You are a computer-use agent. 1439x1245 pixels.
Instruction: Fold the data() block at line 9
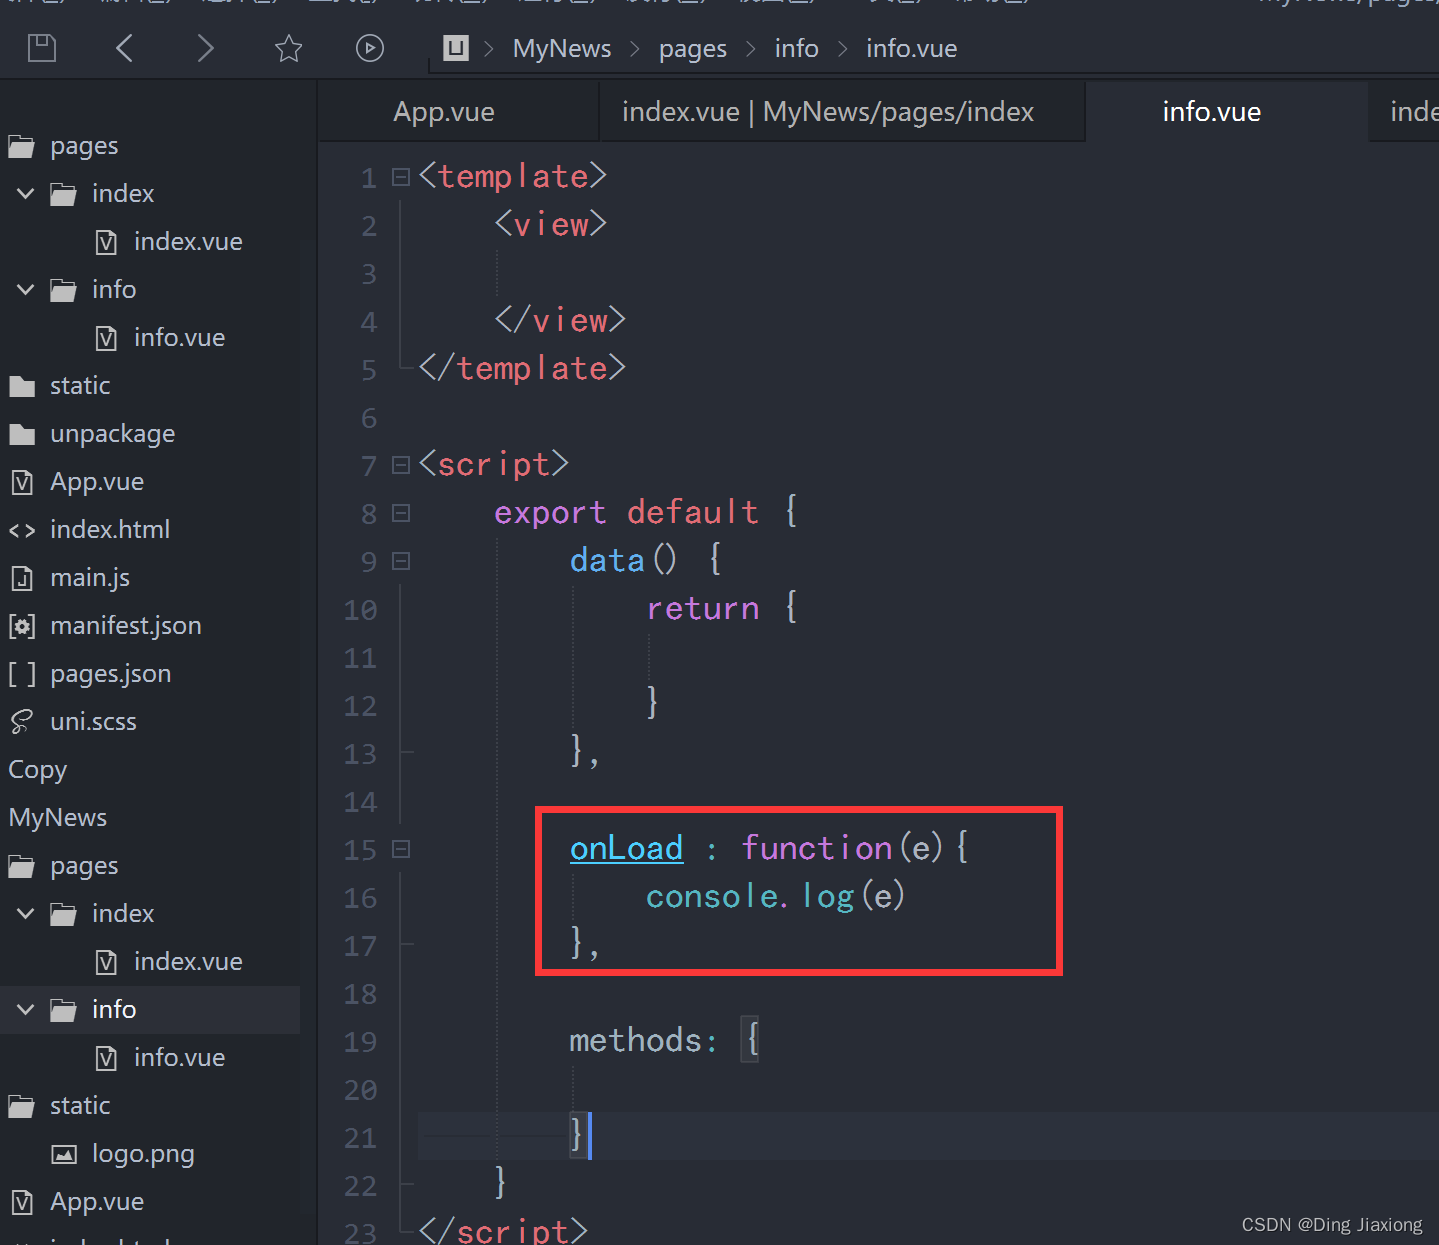401,561
